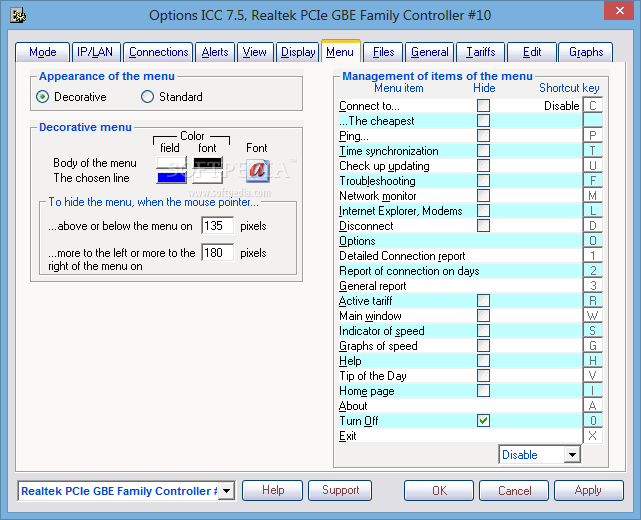Select the About menu item row
Screen dimensions: 641x520
click(x=460, y=406)
